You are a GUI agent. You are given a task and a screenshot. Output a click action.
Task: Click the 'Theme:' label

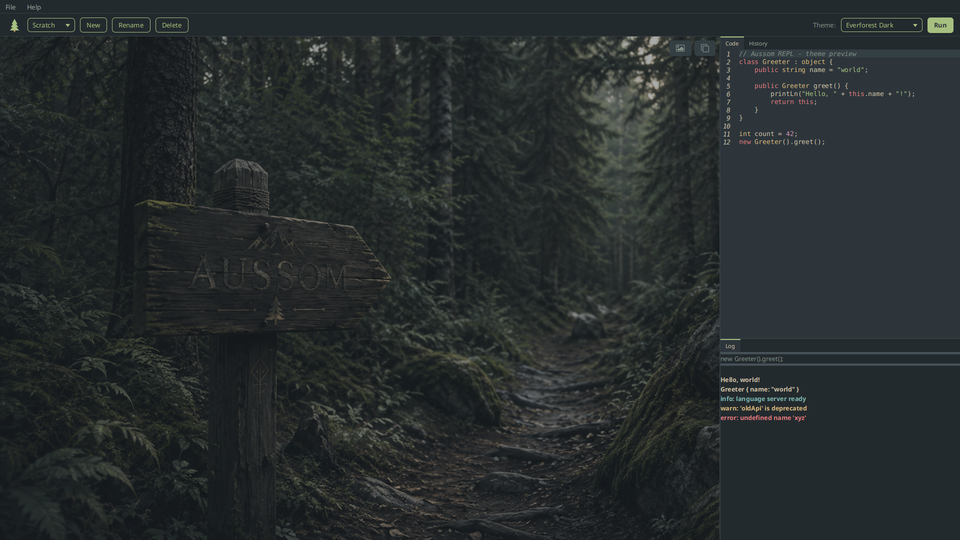[824, 25]
